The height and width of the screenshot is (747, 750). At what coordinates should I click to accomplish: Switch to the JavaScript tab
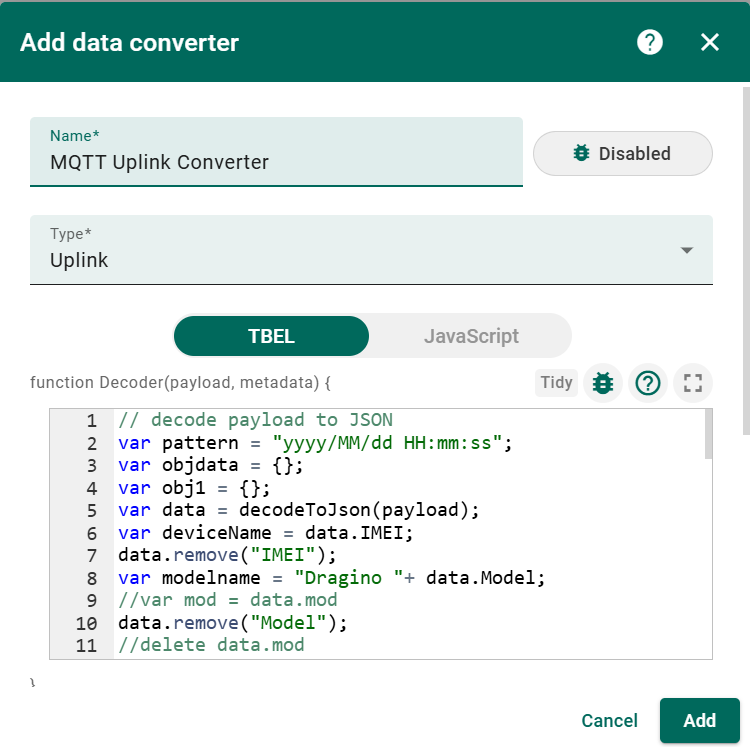pyautogui.click(x=471, y=336)
